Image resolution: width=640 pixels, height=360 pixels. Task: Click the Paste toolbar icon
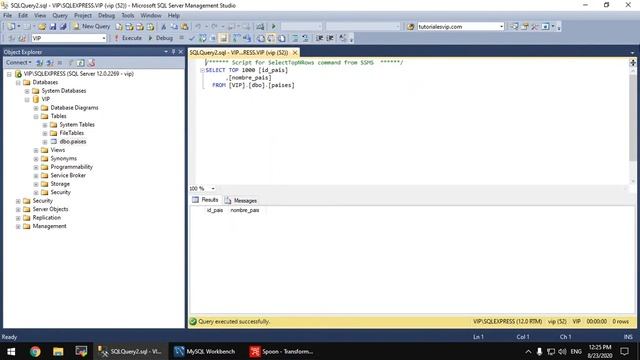(x=184, y=27)
